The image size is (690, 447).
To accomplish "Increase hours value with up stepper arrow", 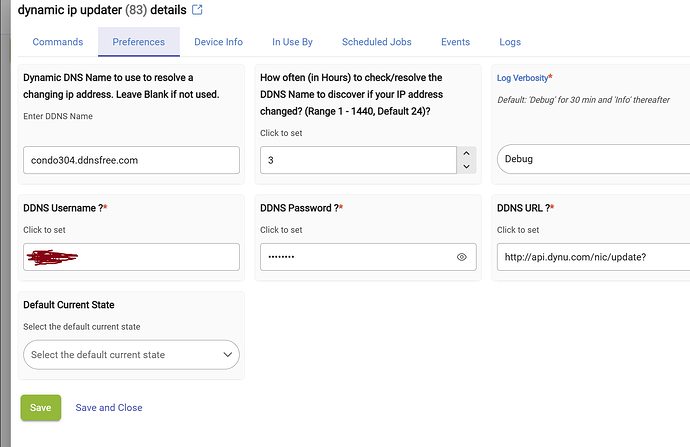I will tap(465, 154).
